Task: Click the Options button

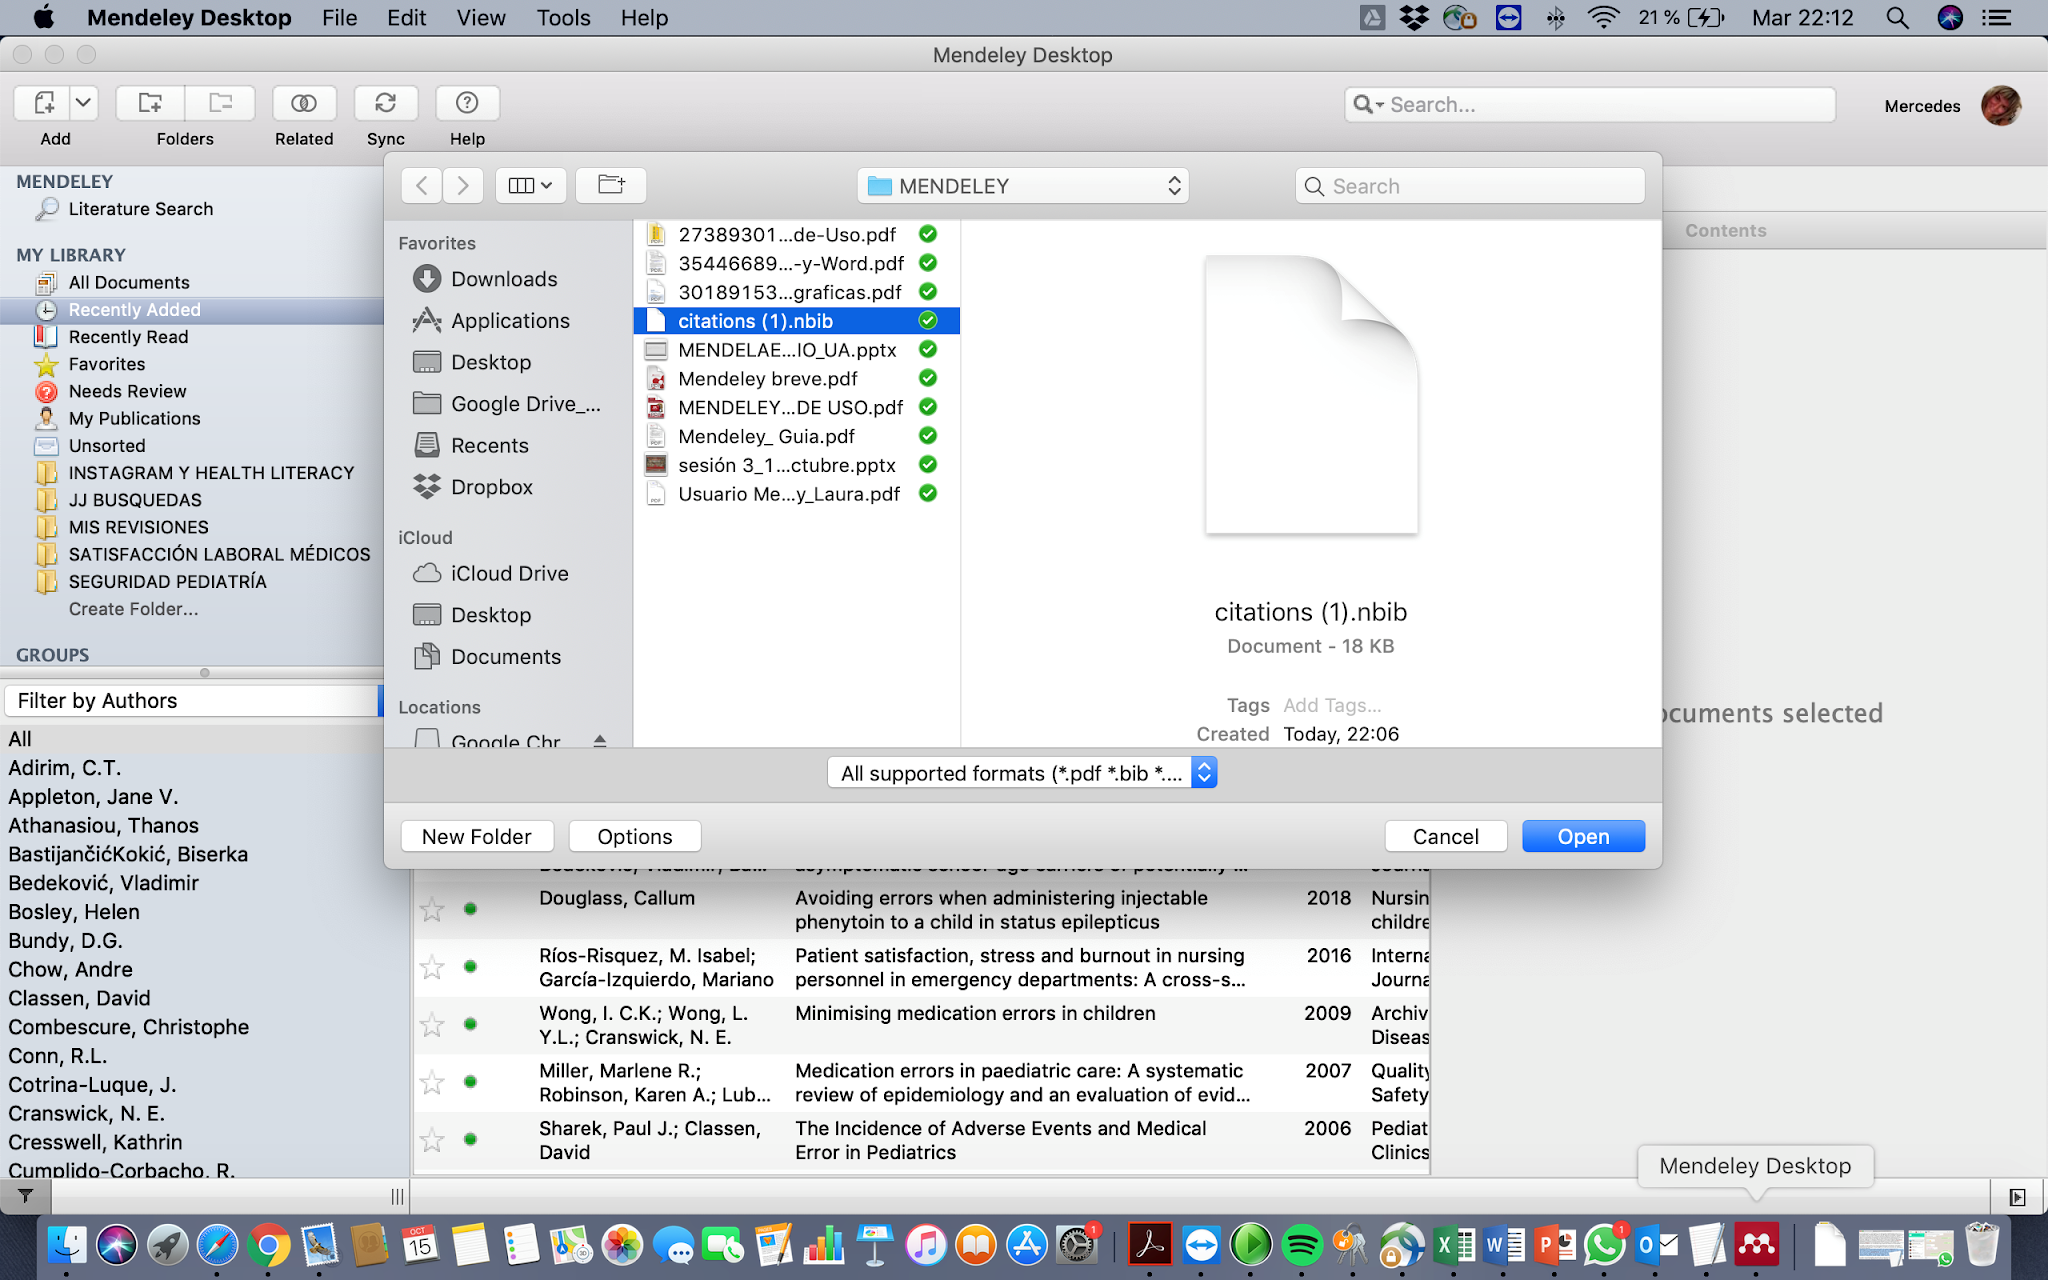Action: pyautogui.click(x=634, y=836)
